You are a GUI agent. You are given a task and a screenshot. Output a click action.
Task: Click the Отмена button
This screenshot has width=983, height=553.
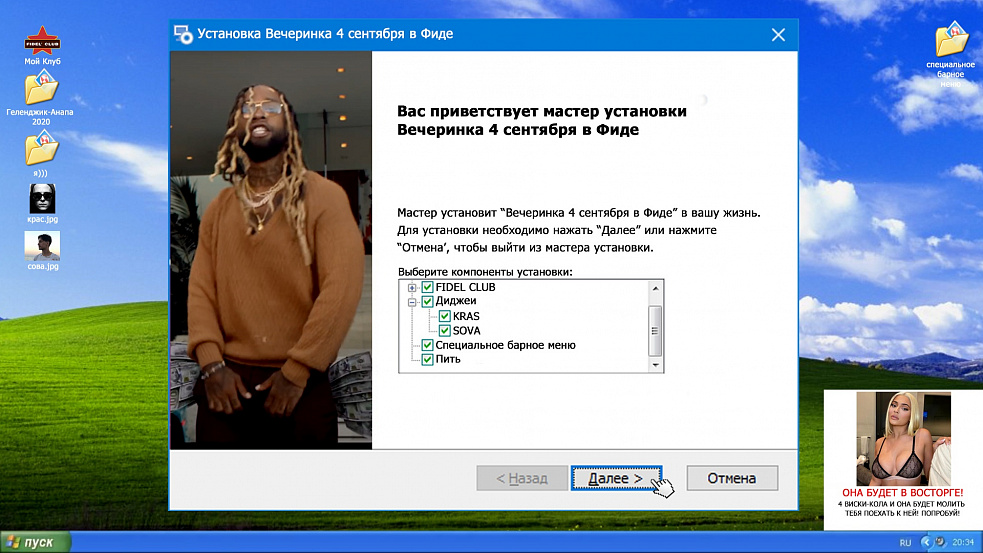[732, 478]
